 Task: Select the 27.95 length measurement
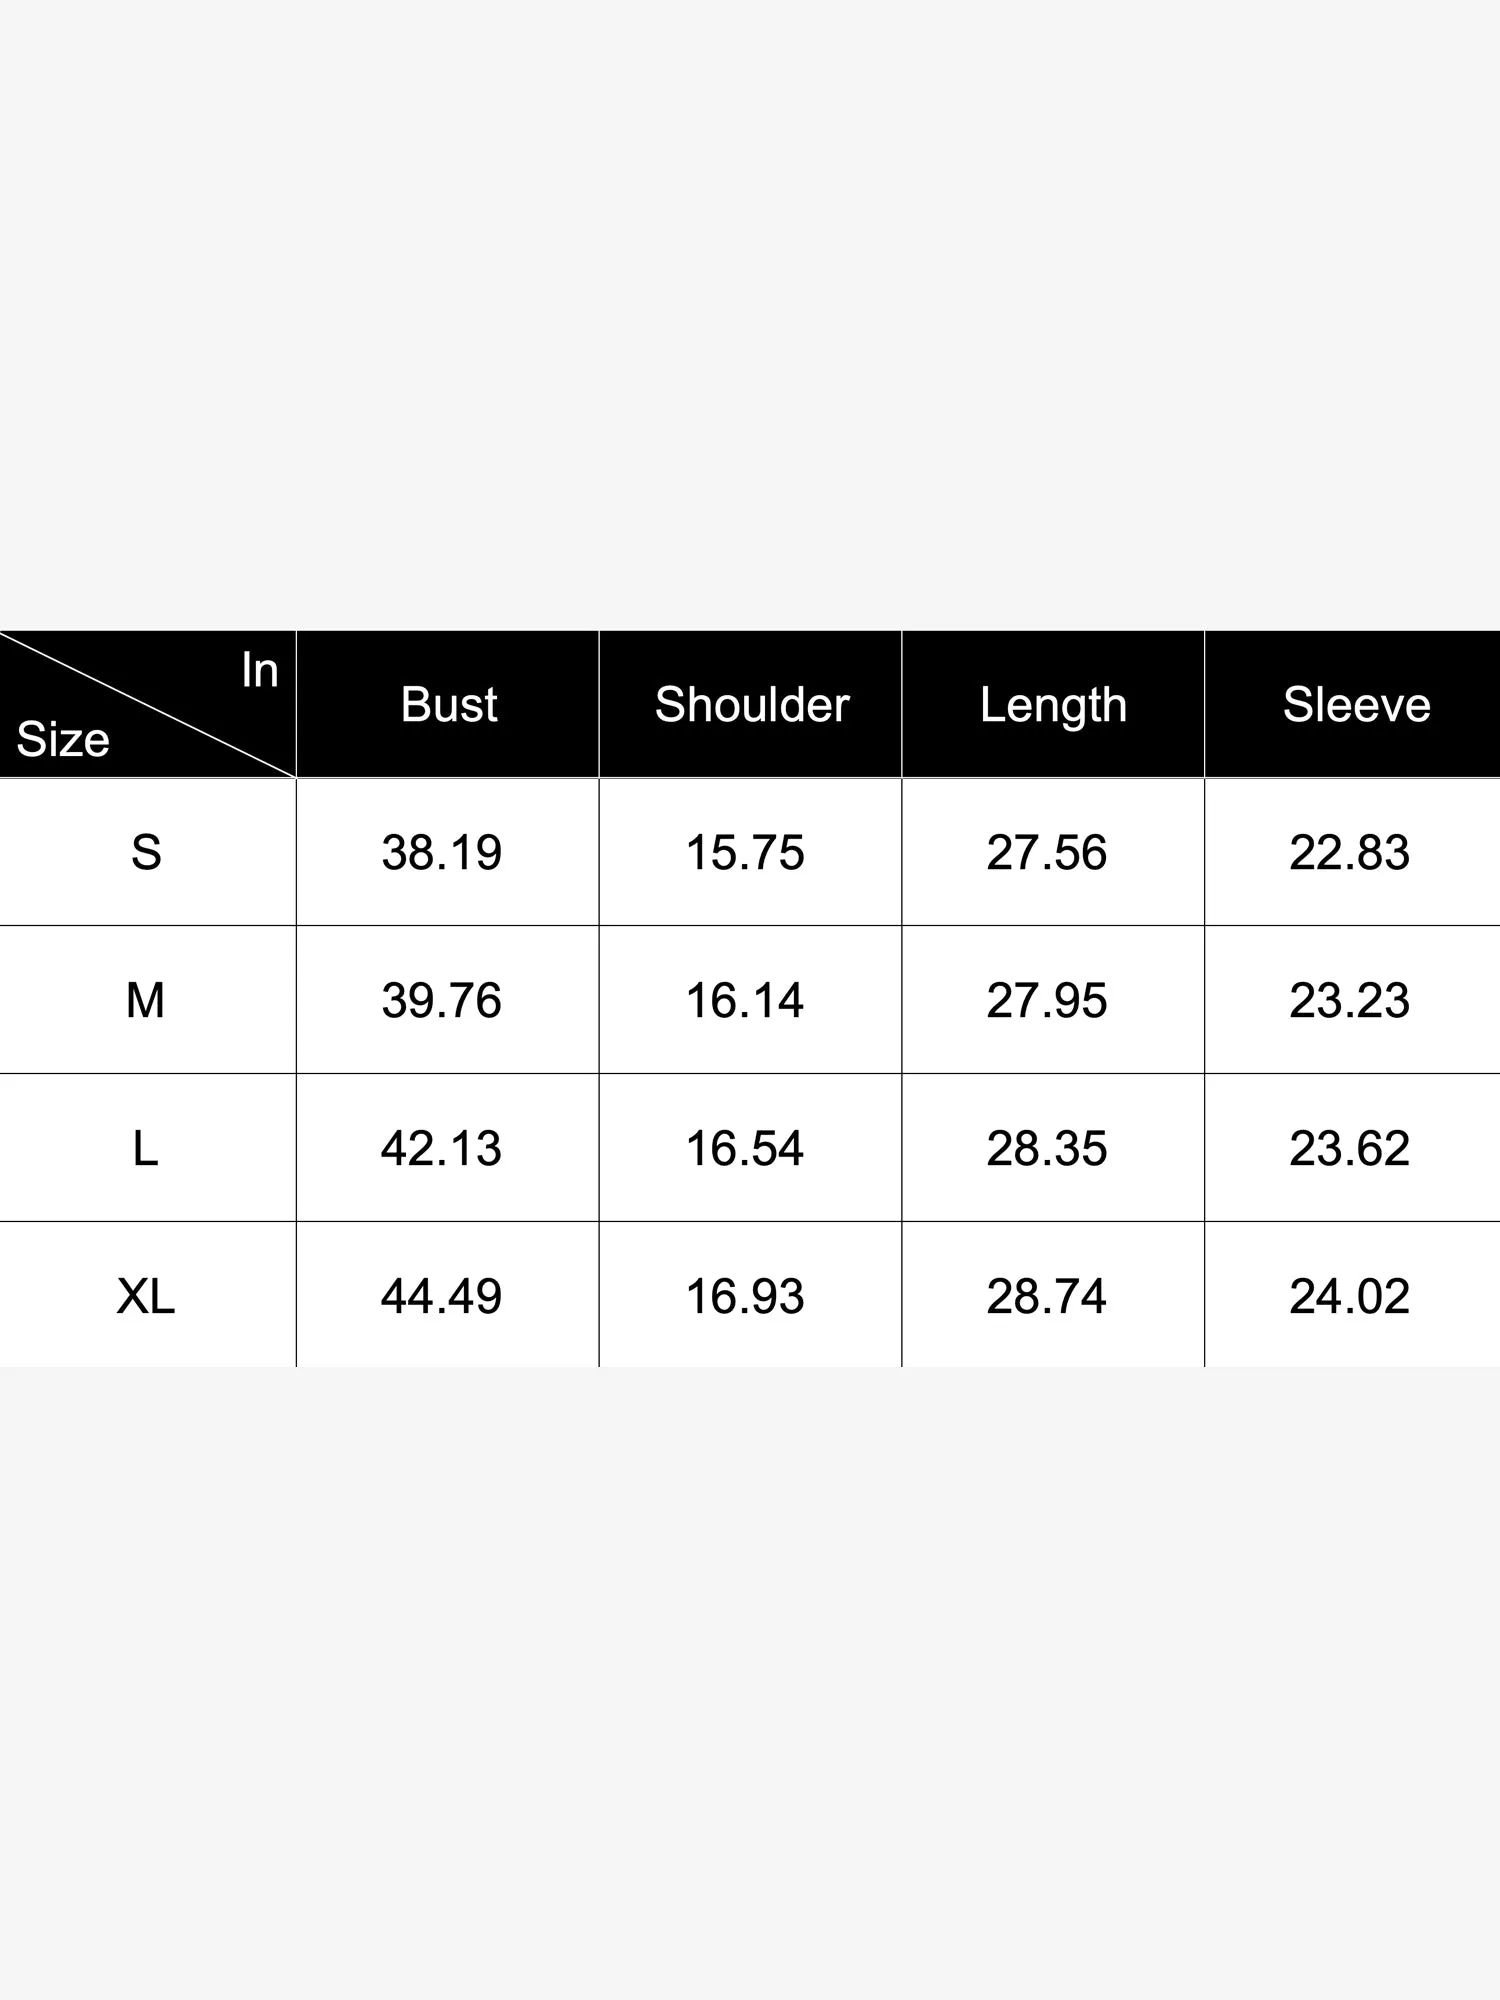pos(1047,1001)
